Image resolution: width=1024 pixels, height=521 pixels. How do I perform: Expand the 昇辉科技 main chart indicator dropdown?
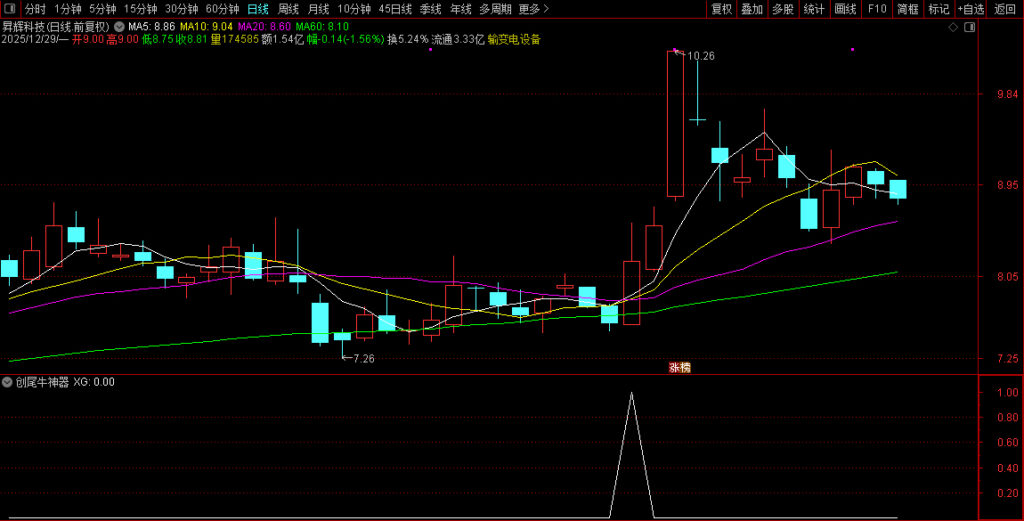click(x=120, y=27)
